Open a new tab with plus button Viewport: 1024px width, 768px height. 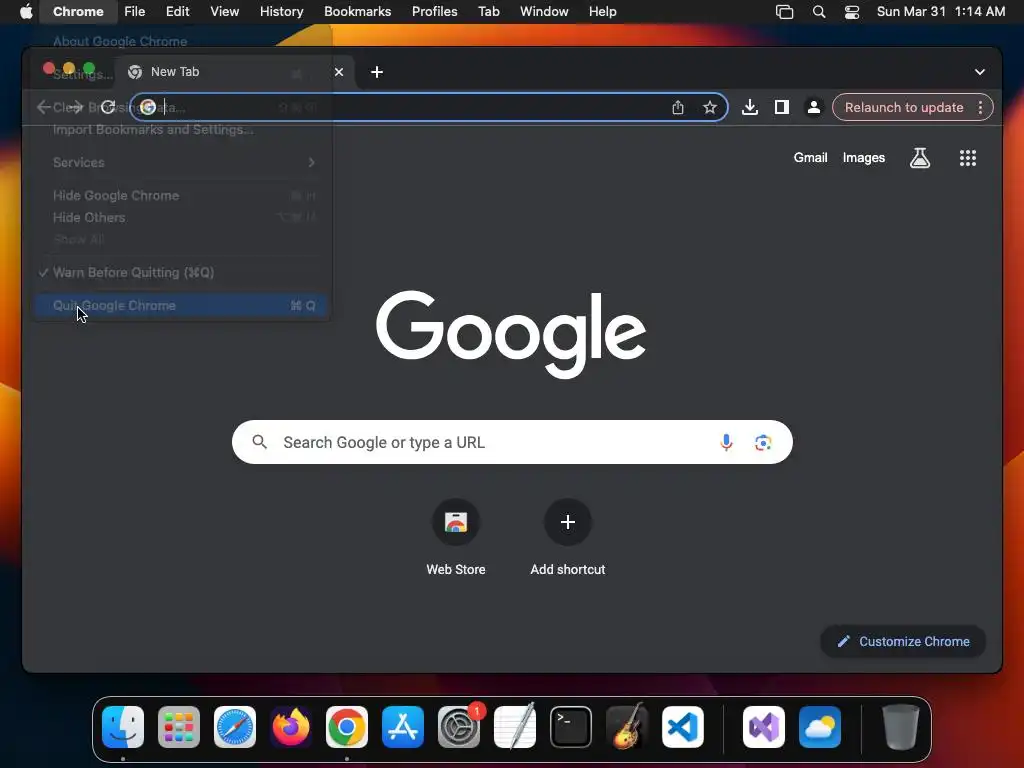(377, 72)
